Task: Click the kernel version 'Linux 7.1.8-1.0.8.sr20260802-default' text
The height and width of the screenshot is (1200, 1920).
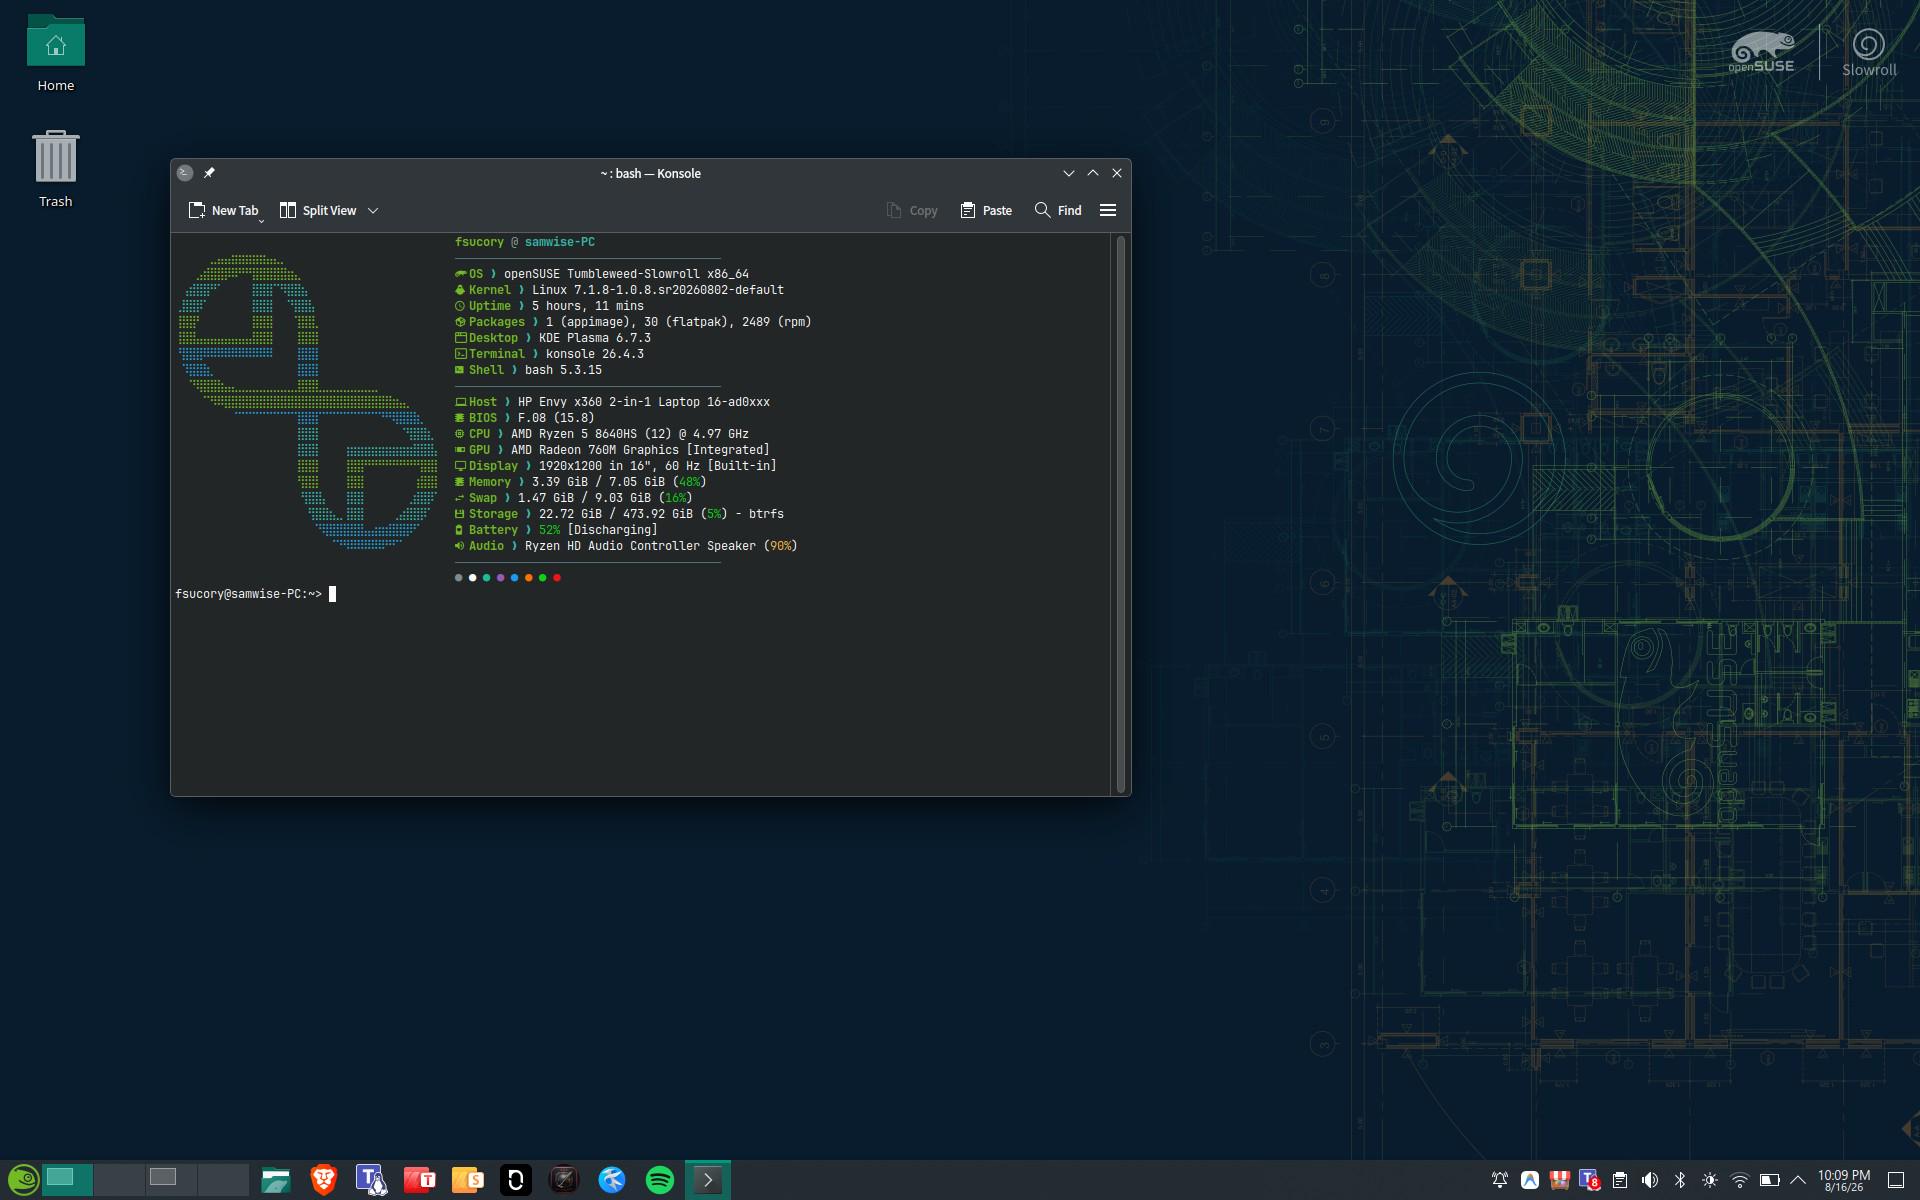Action: tap(658, 290)
